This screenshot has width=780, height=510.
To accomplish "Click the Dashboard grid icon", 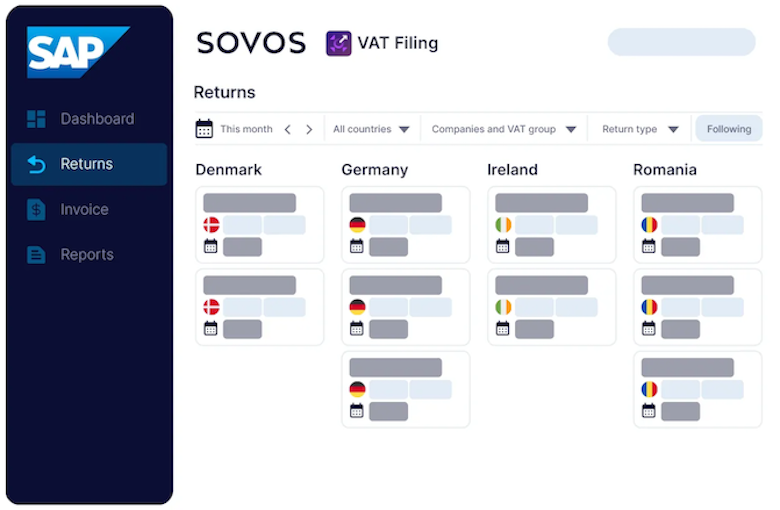I will [x=36, y=119].
